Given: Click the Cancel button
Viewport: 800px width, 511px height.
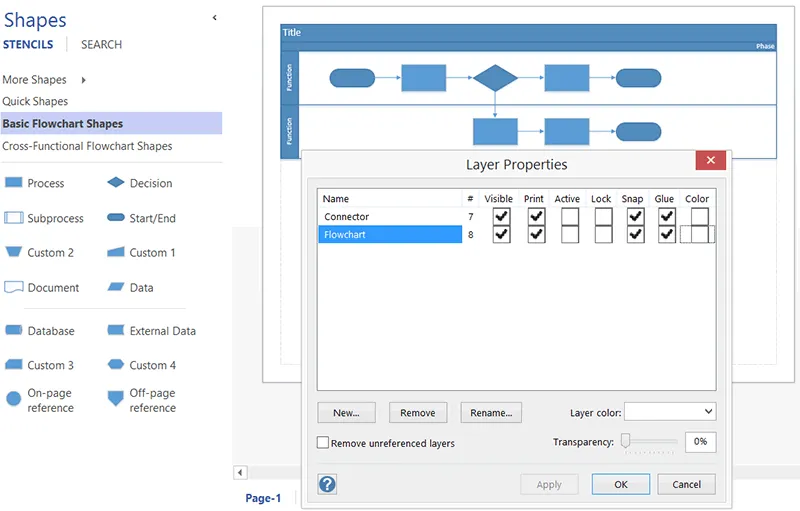Looking at the screenshot, I should [x=687, y=484].
